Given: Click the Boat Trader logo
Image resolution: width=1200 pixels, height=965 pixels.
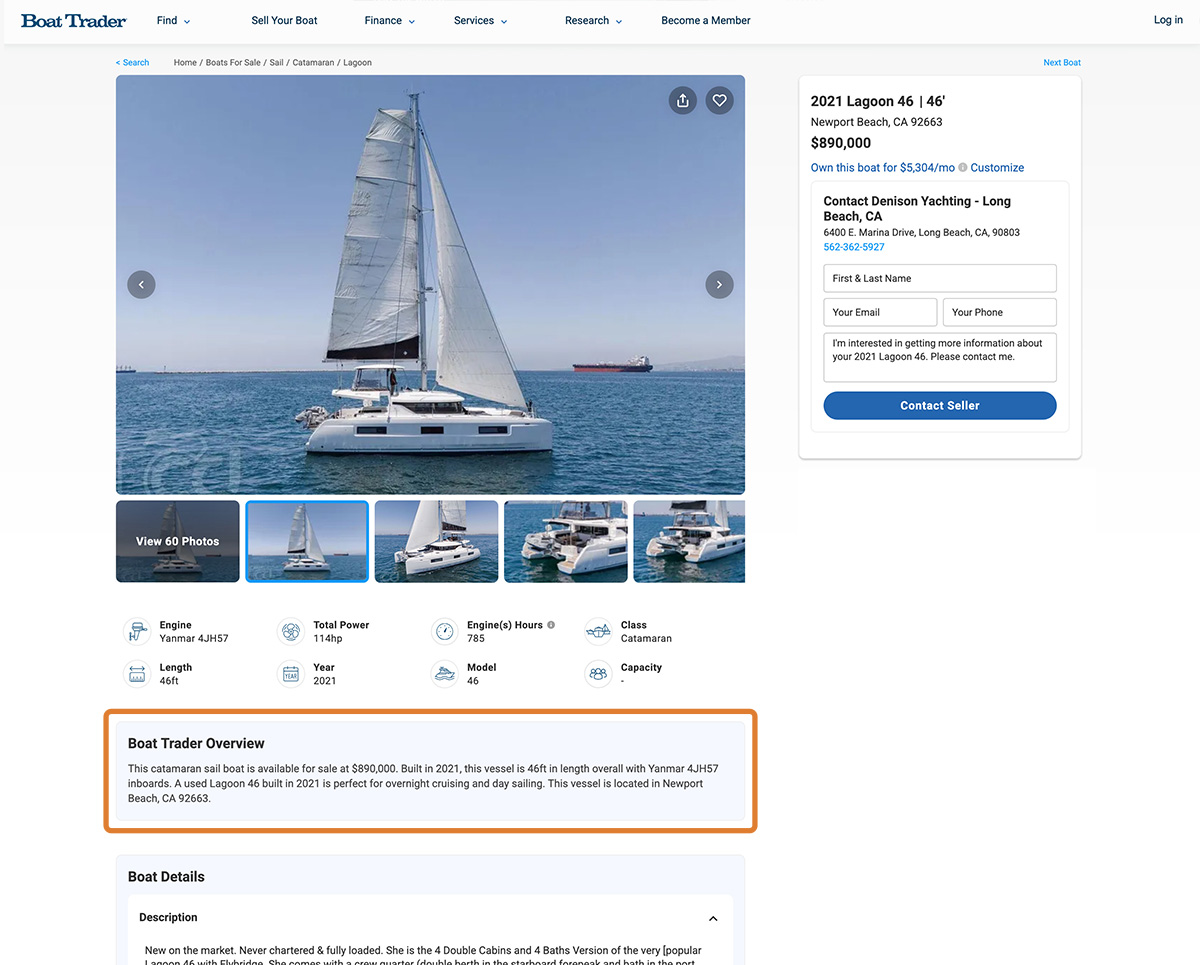Looking at the screenshot, I should (74, 20).
